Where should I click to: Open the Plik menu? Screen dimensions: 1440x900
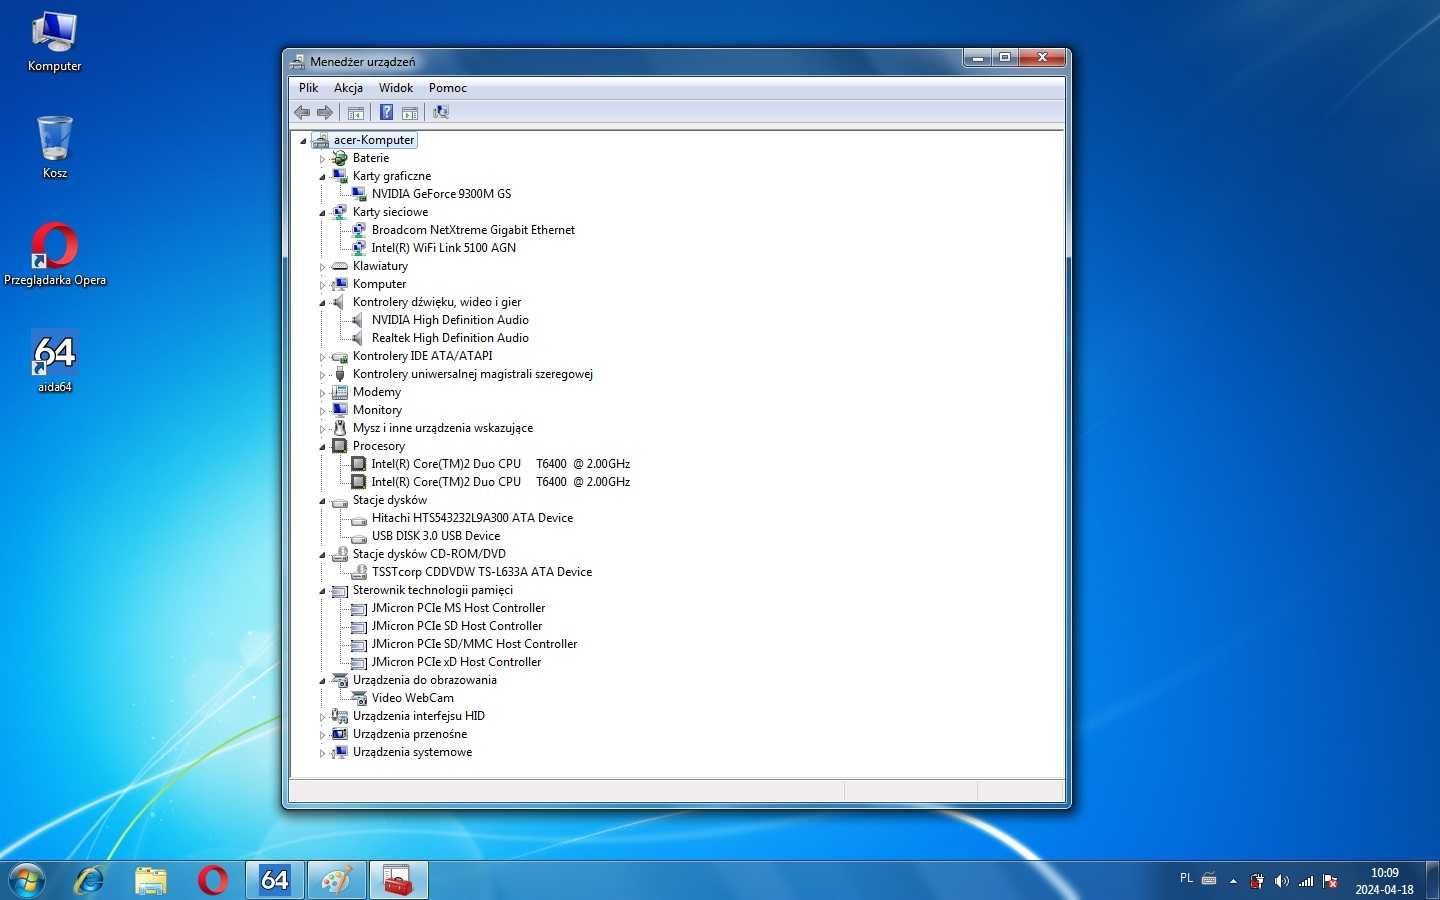point(308,88)
